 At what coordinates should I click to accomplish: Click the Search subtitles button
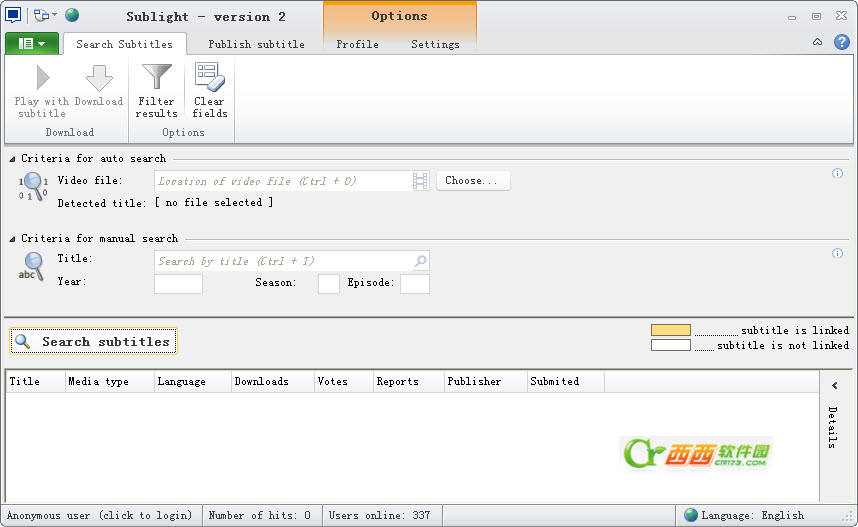click(x=94, y=341)
